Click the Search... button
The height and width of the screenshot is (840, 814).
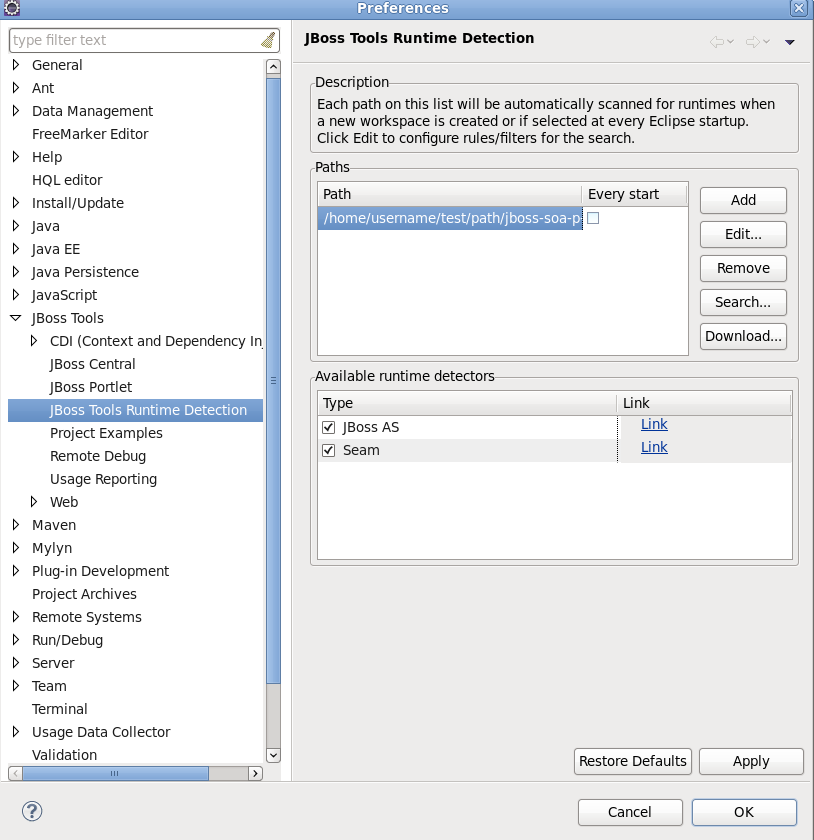click(743, 303)
